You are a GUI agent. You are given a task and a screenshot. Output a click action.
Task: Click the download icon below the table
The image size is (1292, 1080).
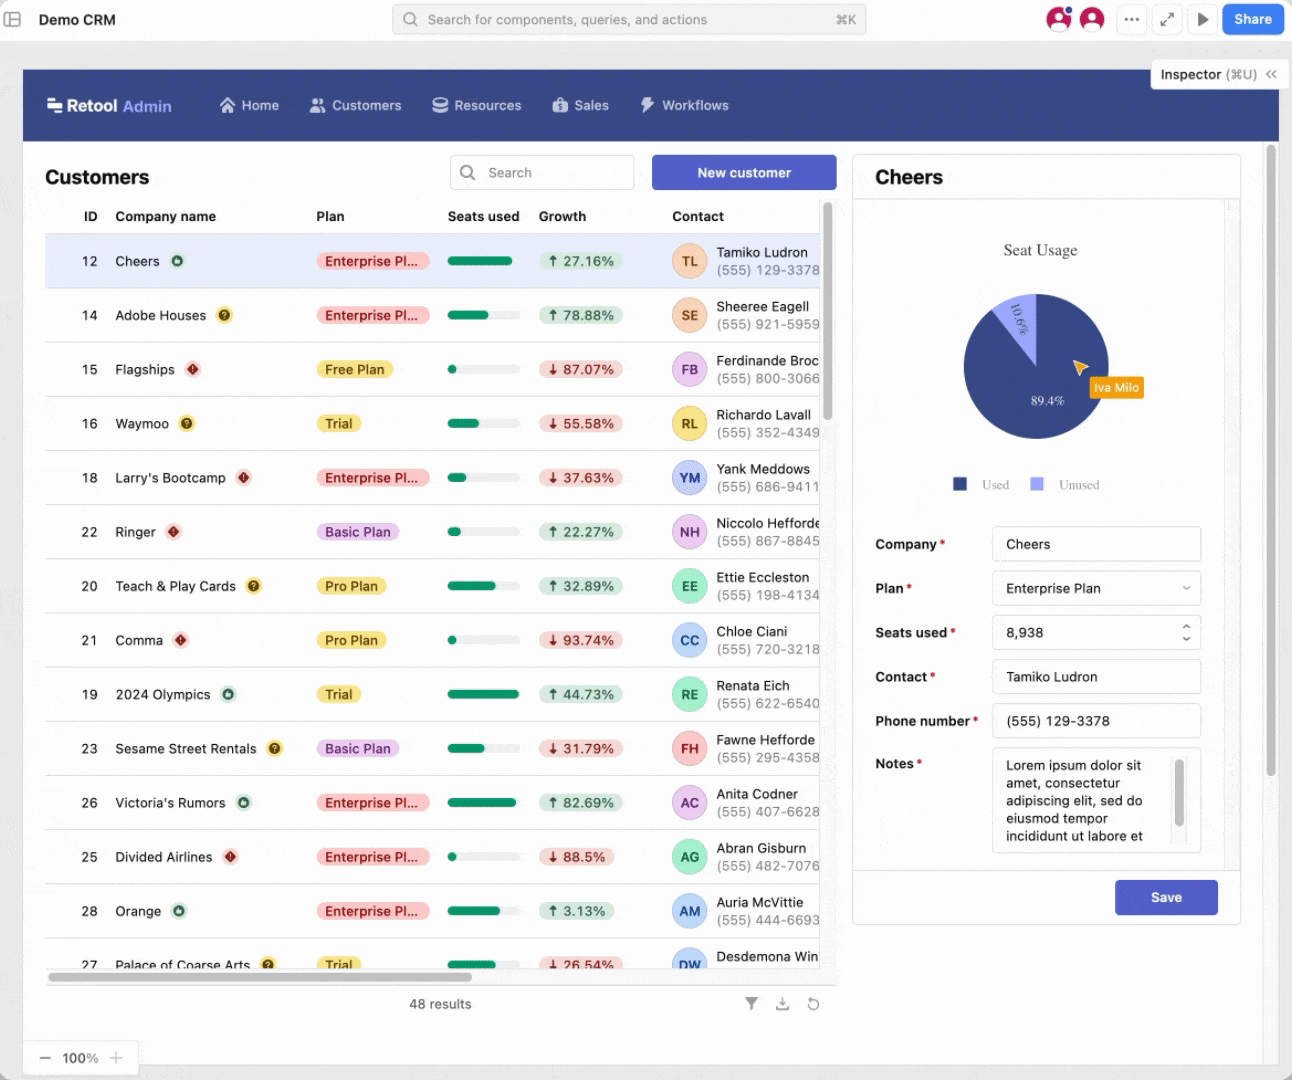point(783,1004)
